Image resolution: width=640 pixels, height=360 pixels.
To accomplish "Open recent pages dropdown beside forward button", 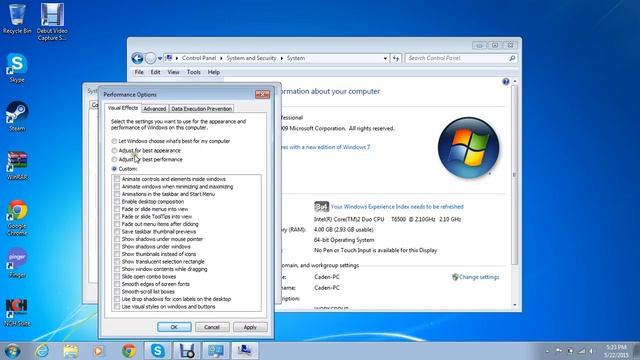I will point(160,58).
